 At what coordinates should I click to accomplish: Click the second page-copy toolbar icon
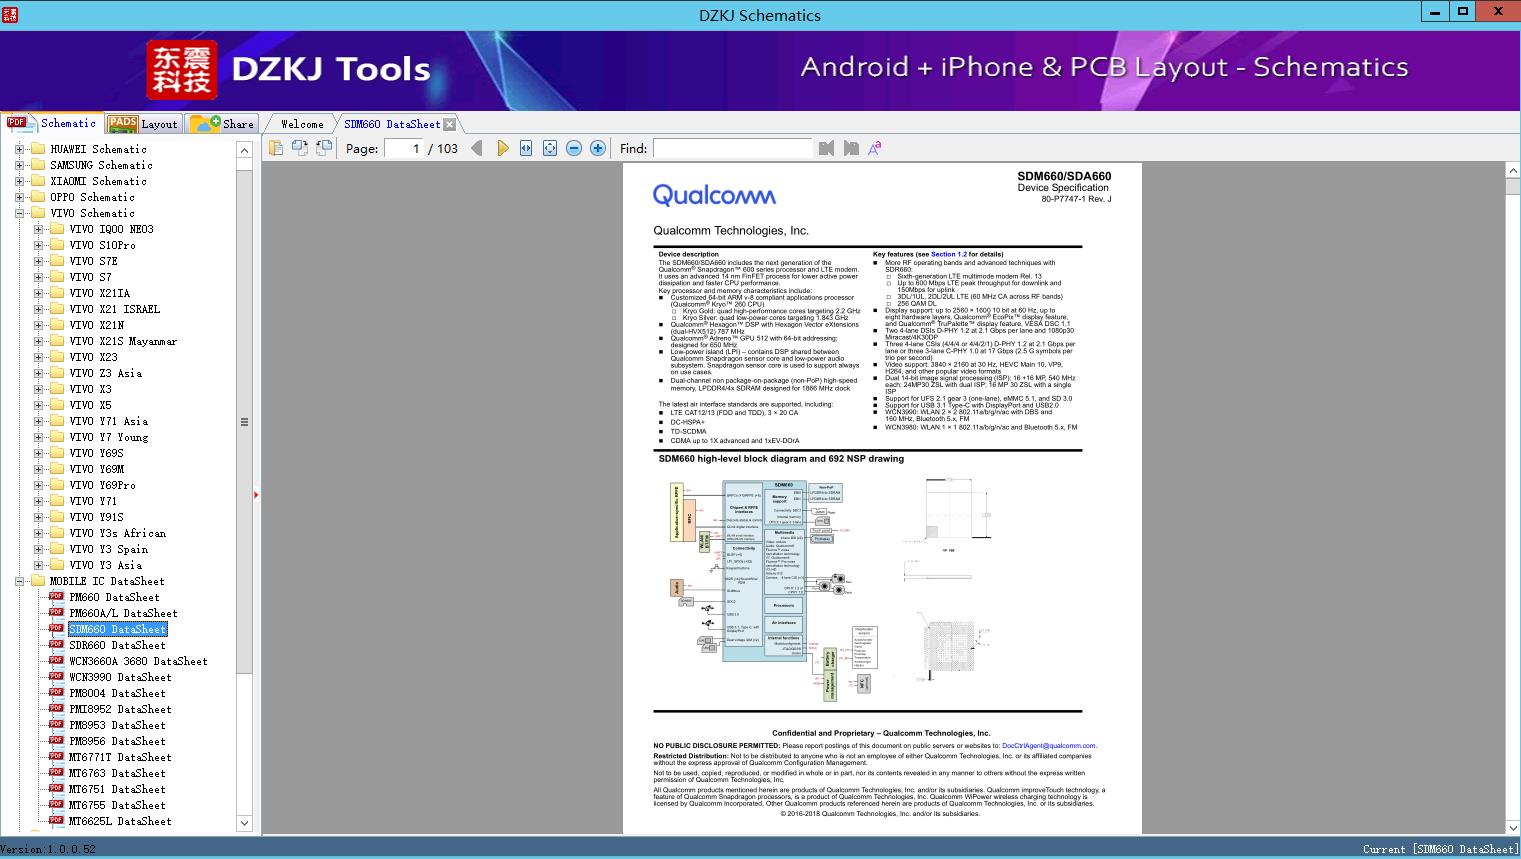coord(300,148)
